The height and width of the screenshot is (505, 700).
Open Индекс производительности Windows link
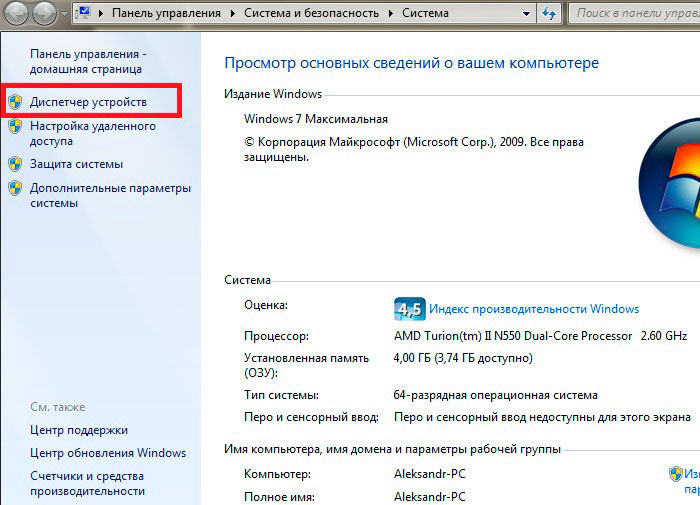[534, 309]
